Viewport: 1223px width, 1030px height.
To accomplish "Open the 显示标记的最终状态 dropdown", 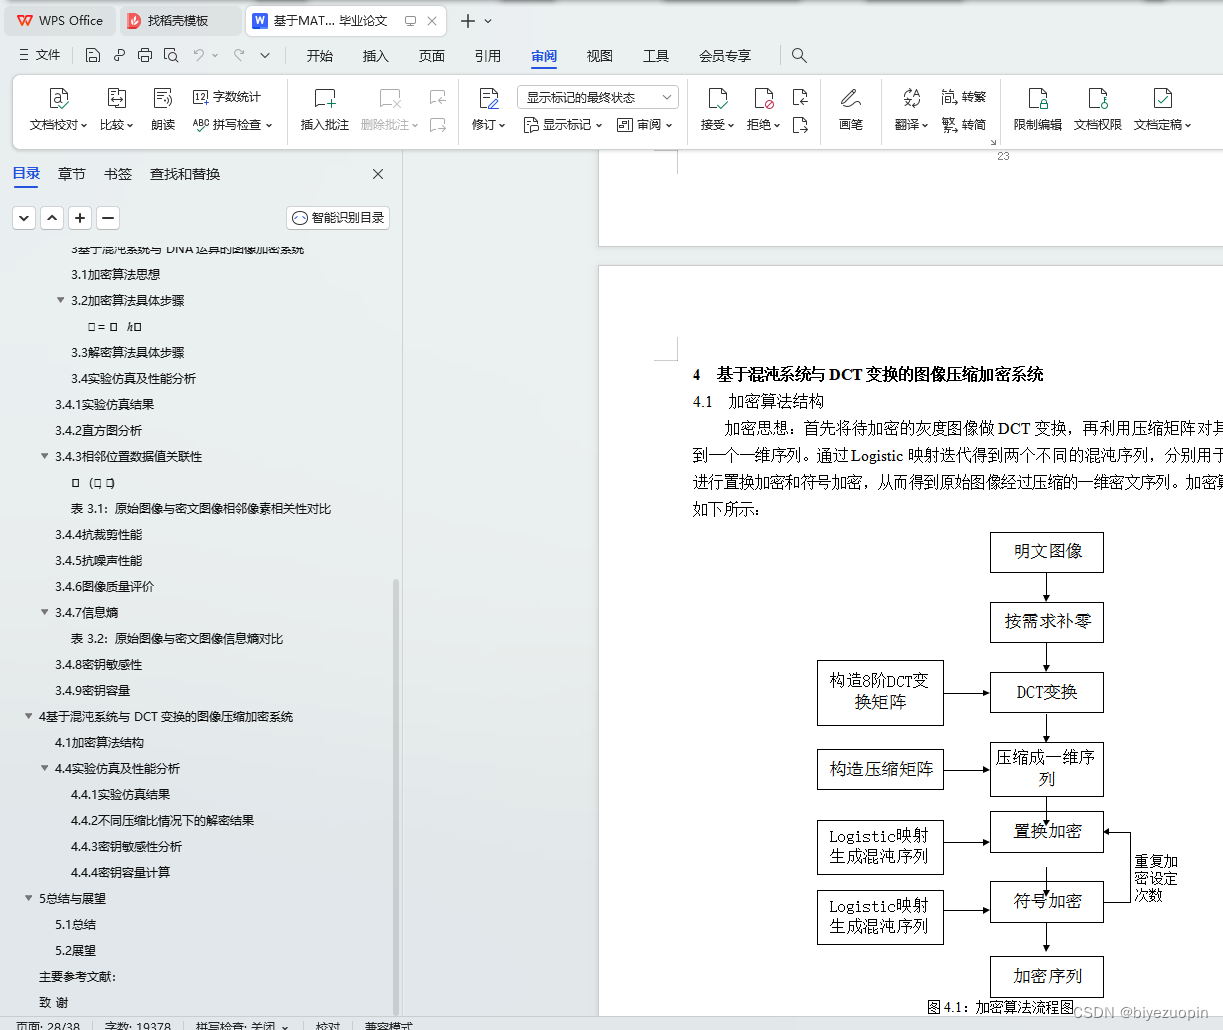I will pyautogui.click(x=598, y=97).
